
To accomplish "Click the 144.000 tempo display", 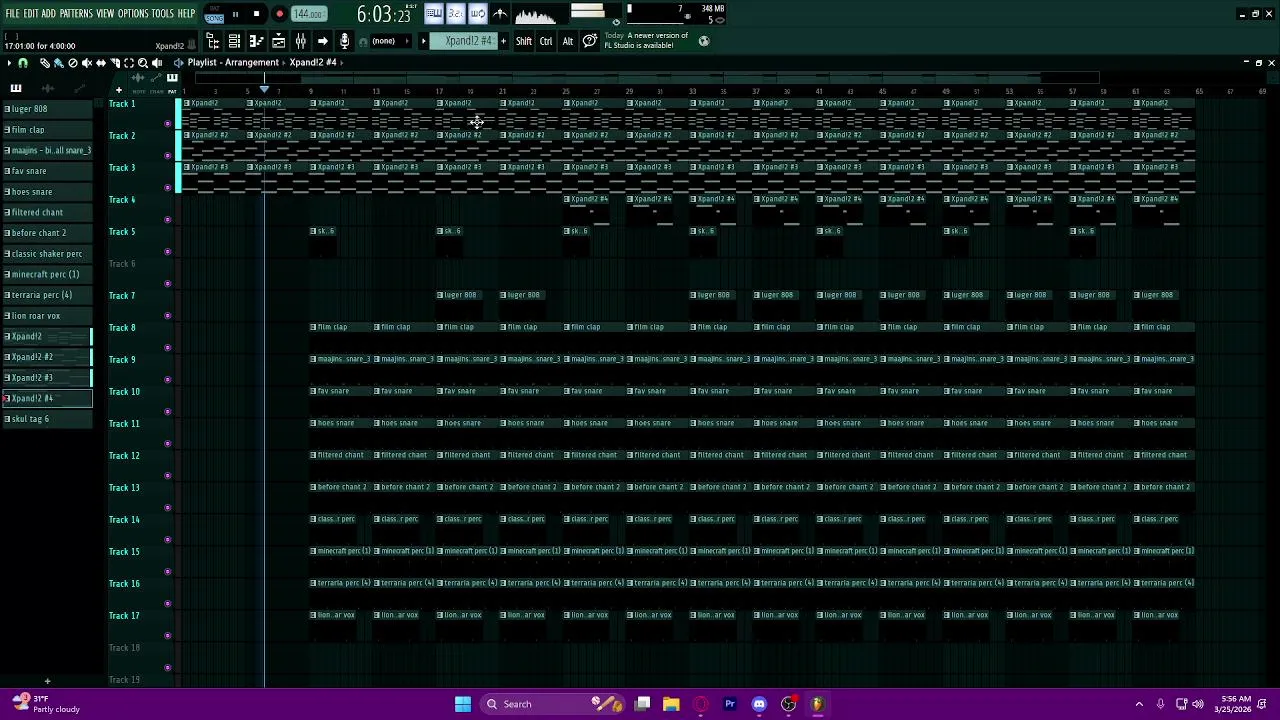I will [309, 15].
